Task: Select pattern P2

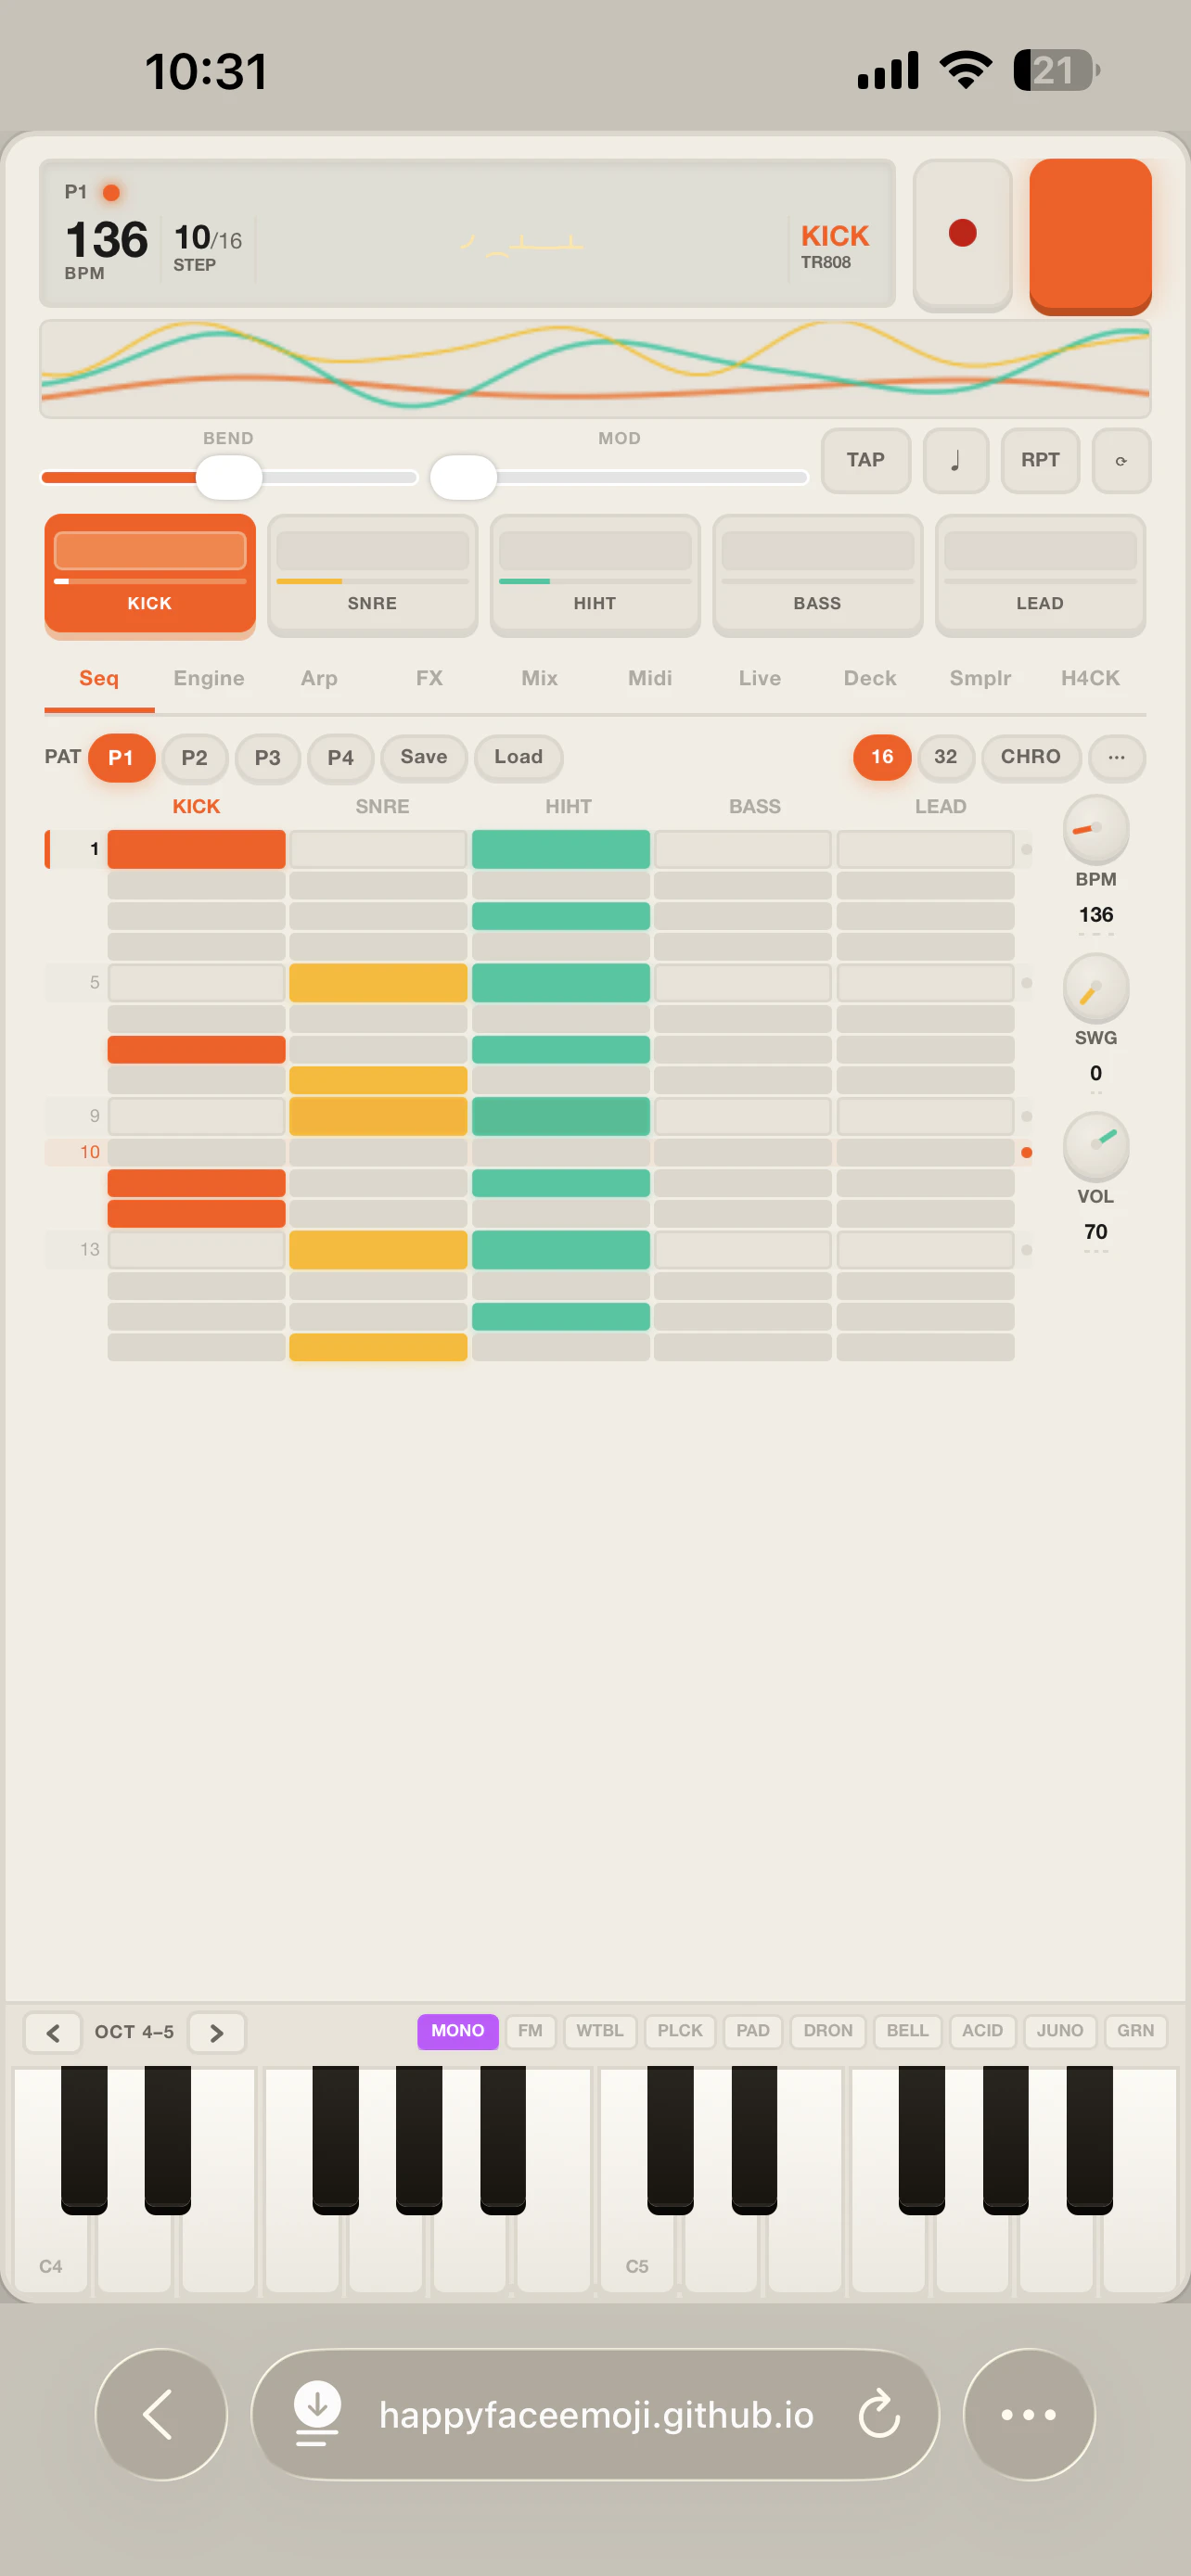Action: coord(194,758)
